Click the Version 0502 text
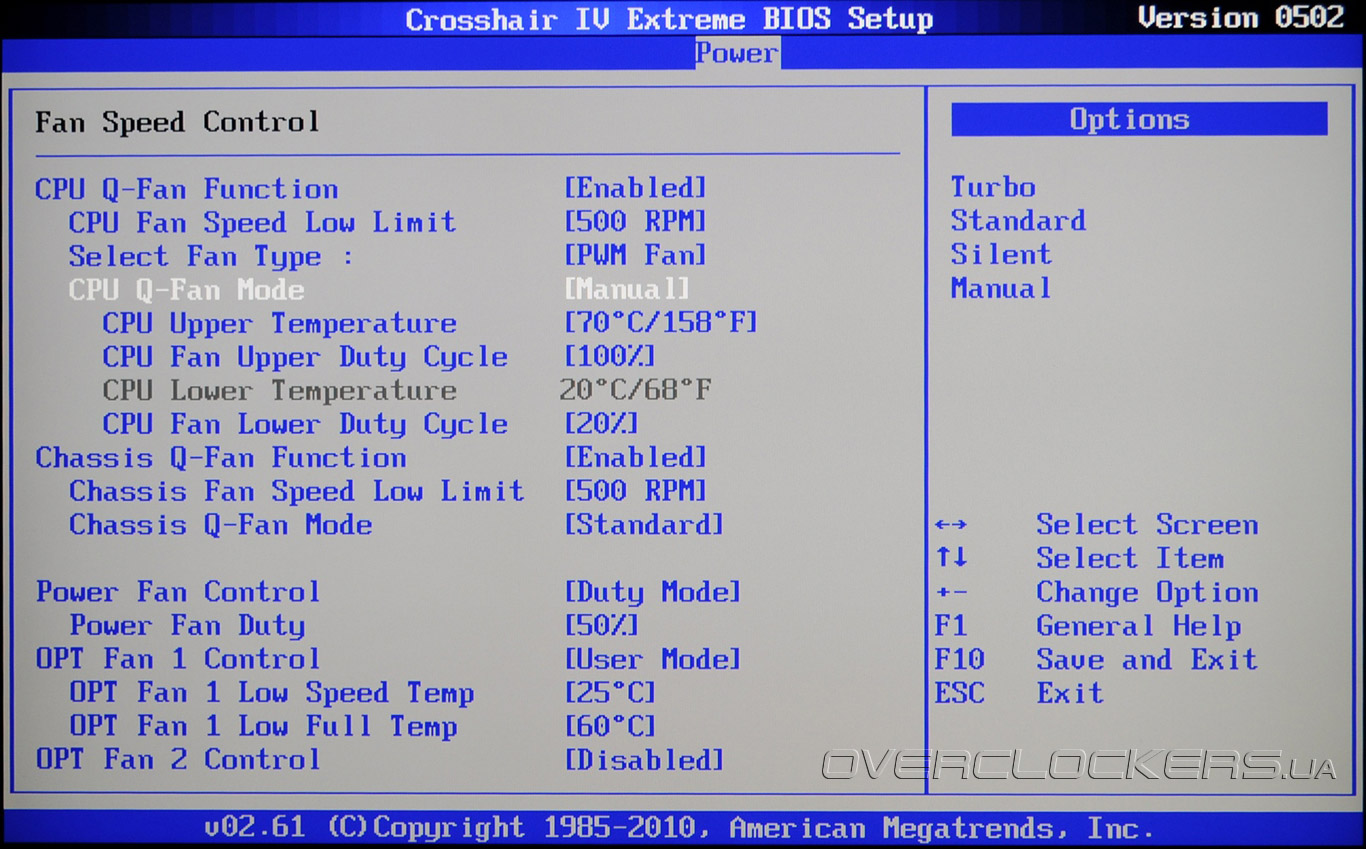The width and height of the screenshot is (1366, 849). tap(1242, 17)
